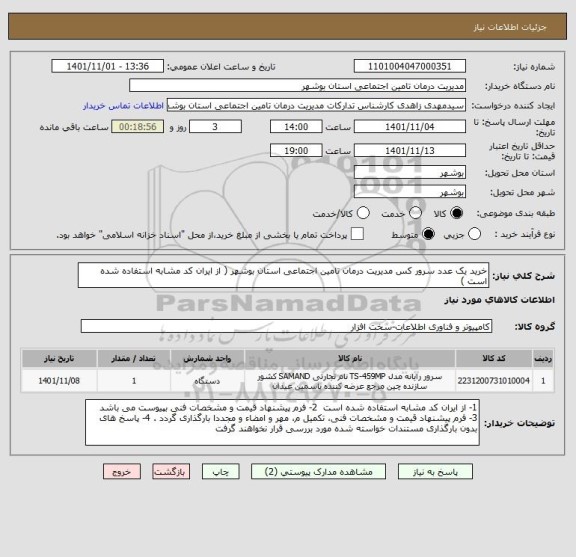576x557 pixels.
Task: Click product code 2231200731010004 cell
Action: (x=494, y=381)
